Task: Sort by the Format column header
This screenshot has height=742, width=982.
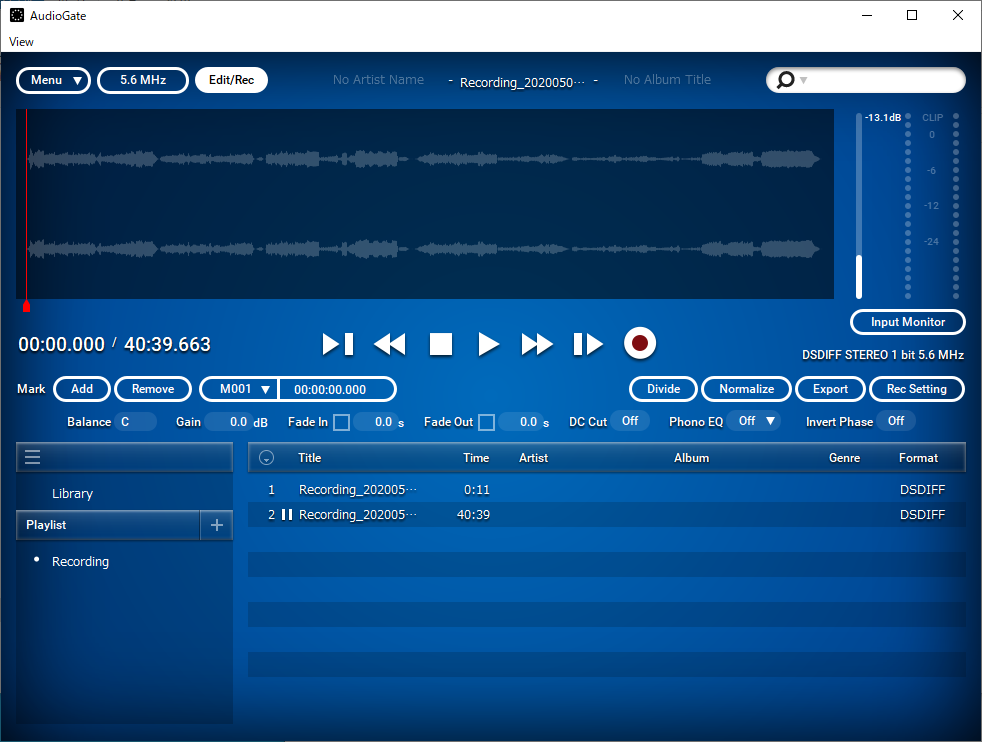Action: pyautogui.click(x=918, y=458)
